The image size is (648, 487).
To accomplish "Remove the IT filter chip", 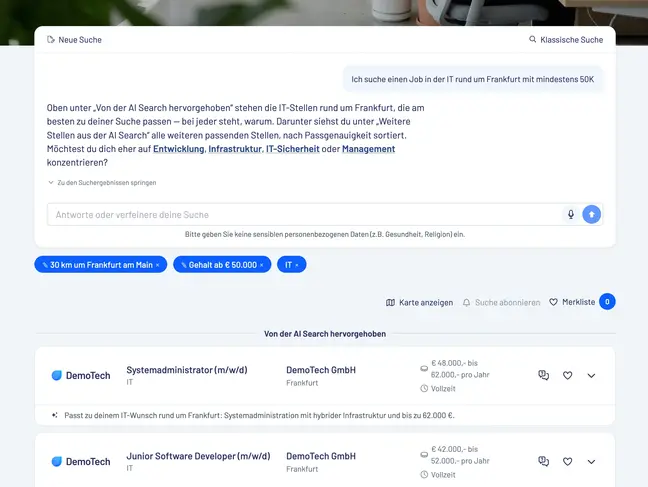I will [x=297, y=265].
